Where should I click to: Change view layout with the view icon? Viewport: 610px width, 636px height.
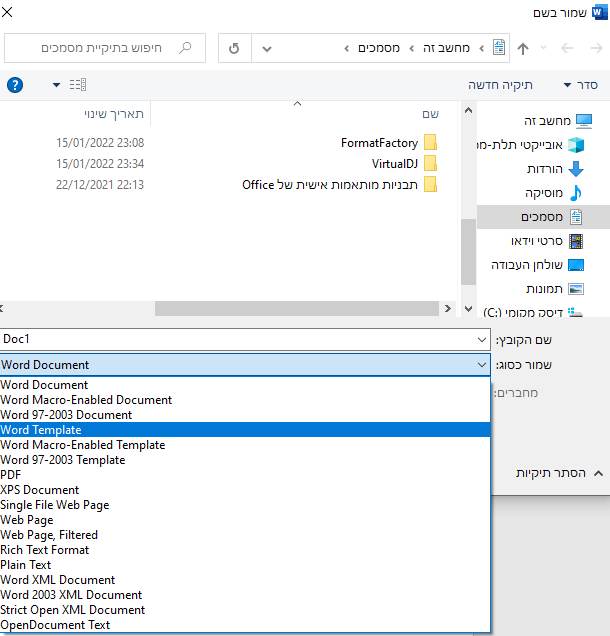coord(77,85)
